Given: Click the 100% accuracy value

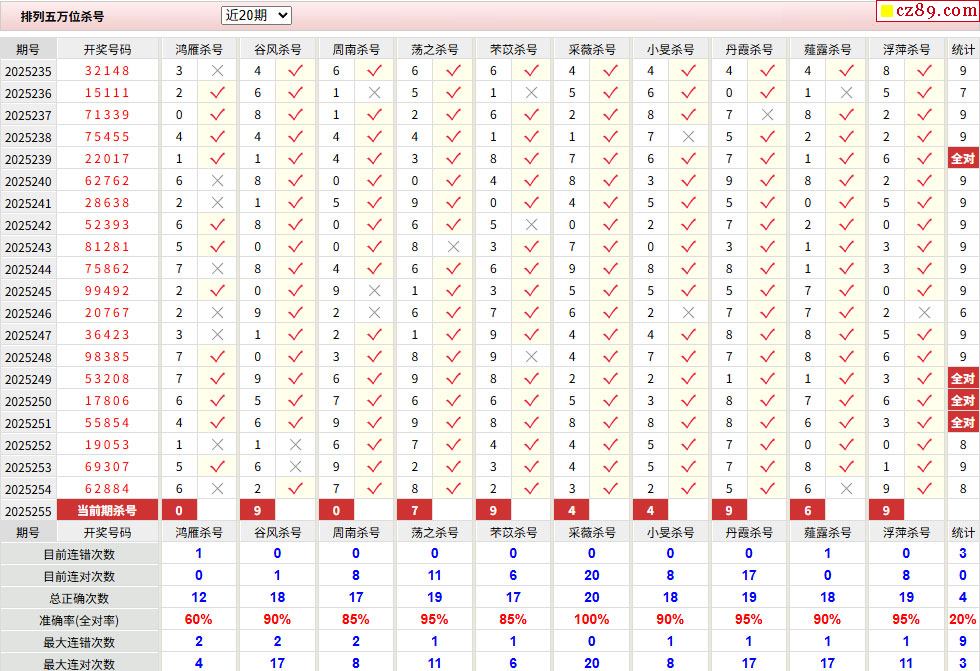Looking at the screenshot, I should coord(591,619).
